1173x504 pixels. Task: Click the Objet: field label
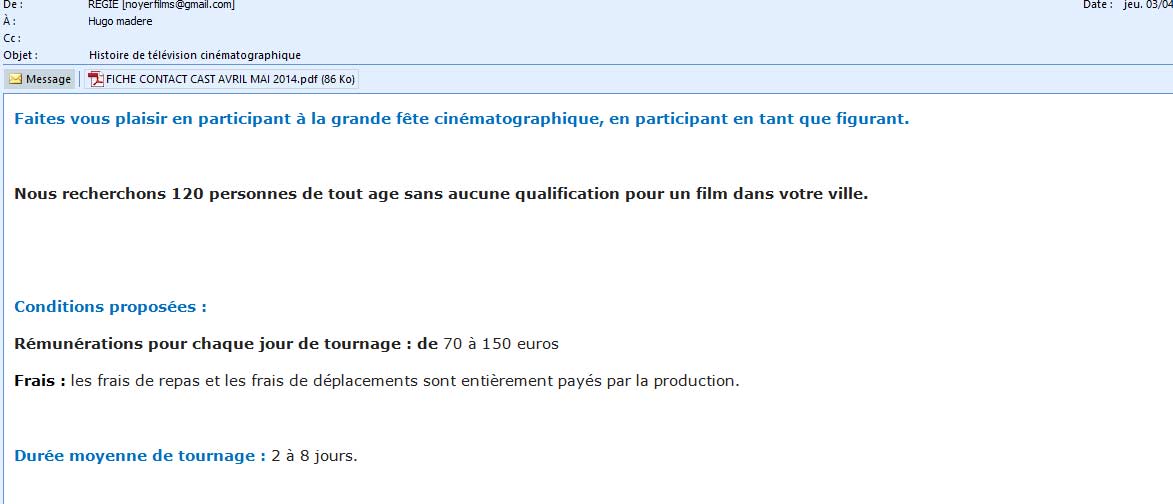click(21, 55)
